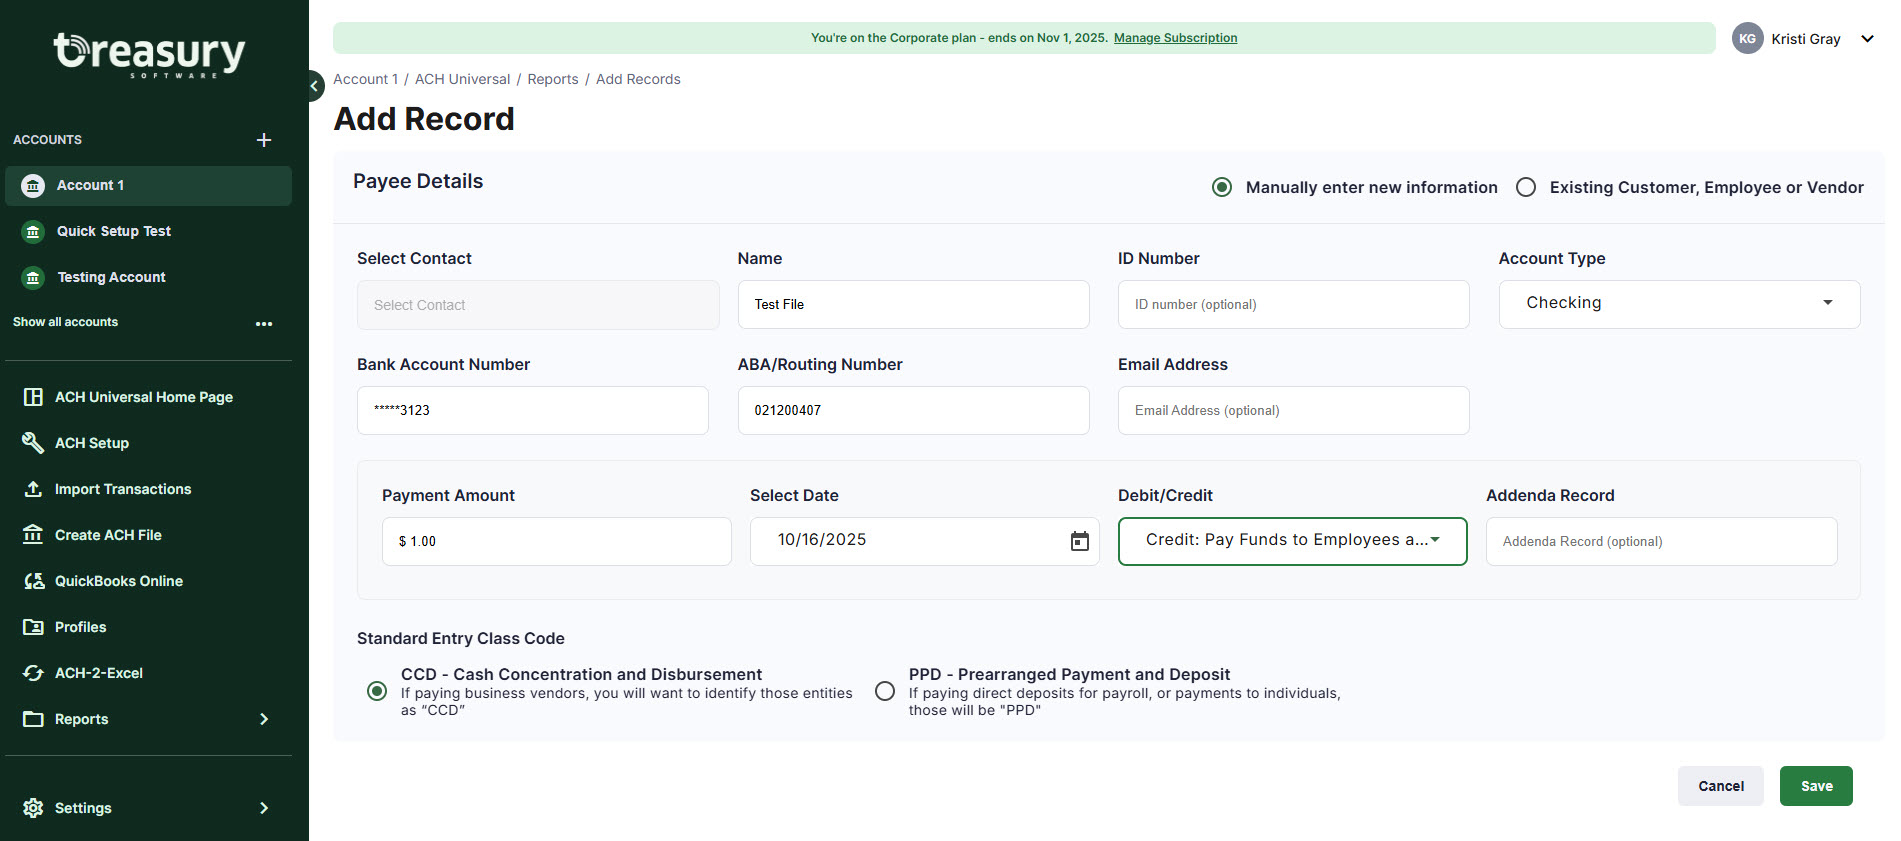The height and width of the screenshot is (841, 1901).
Task: Open the Account Type Checking dropdown
Action: pos(1679,304)
